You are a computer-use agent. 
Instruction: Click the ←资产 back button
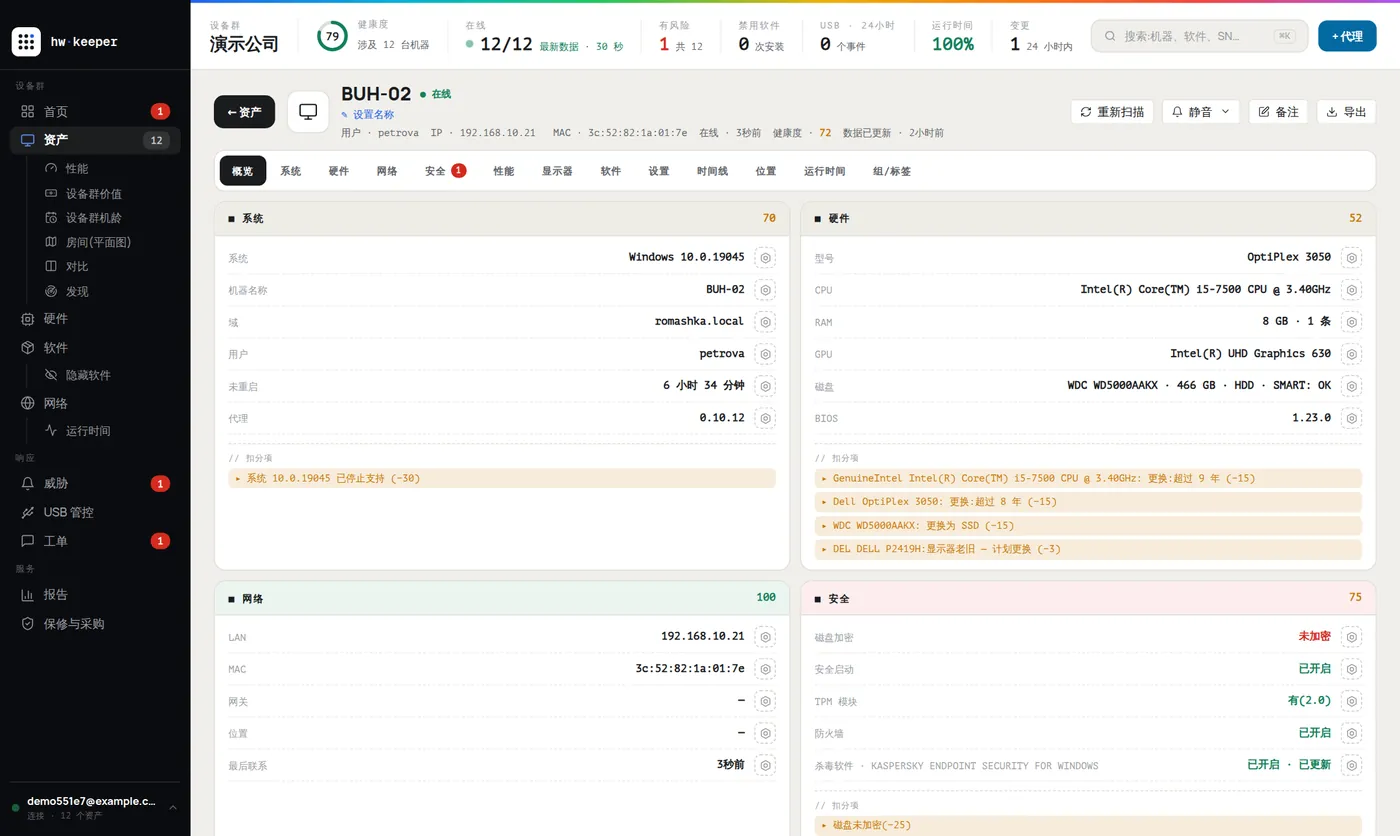(x=244, y=112)
